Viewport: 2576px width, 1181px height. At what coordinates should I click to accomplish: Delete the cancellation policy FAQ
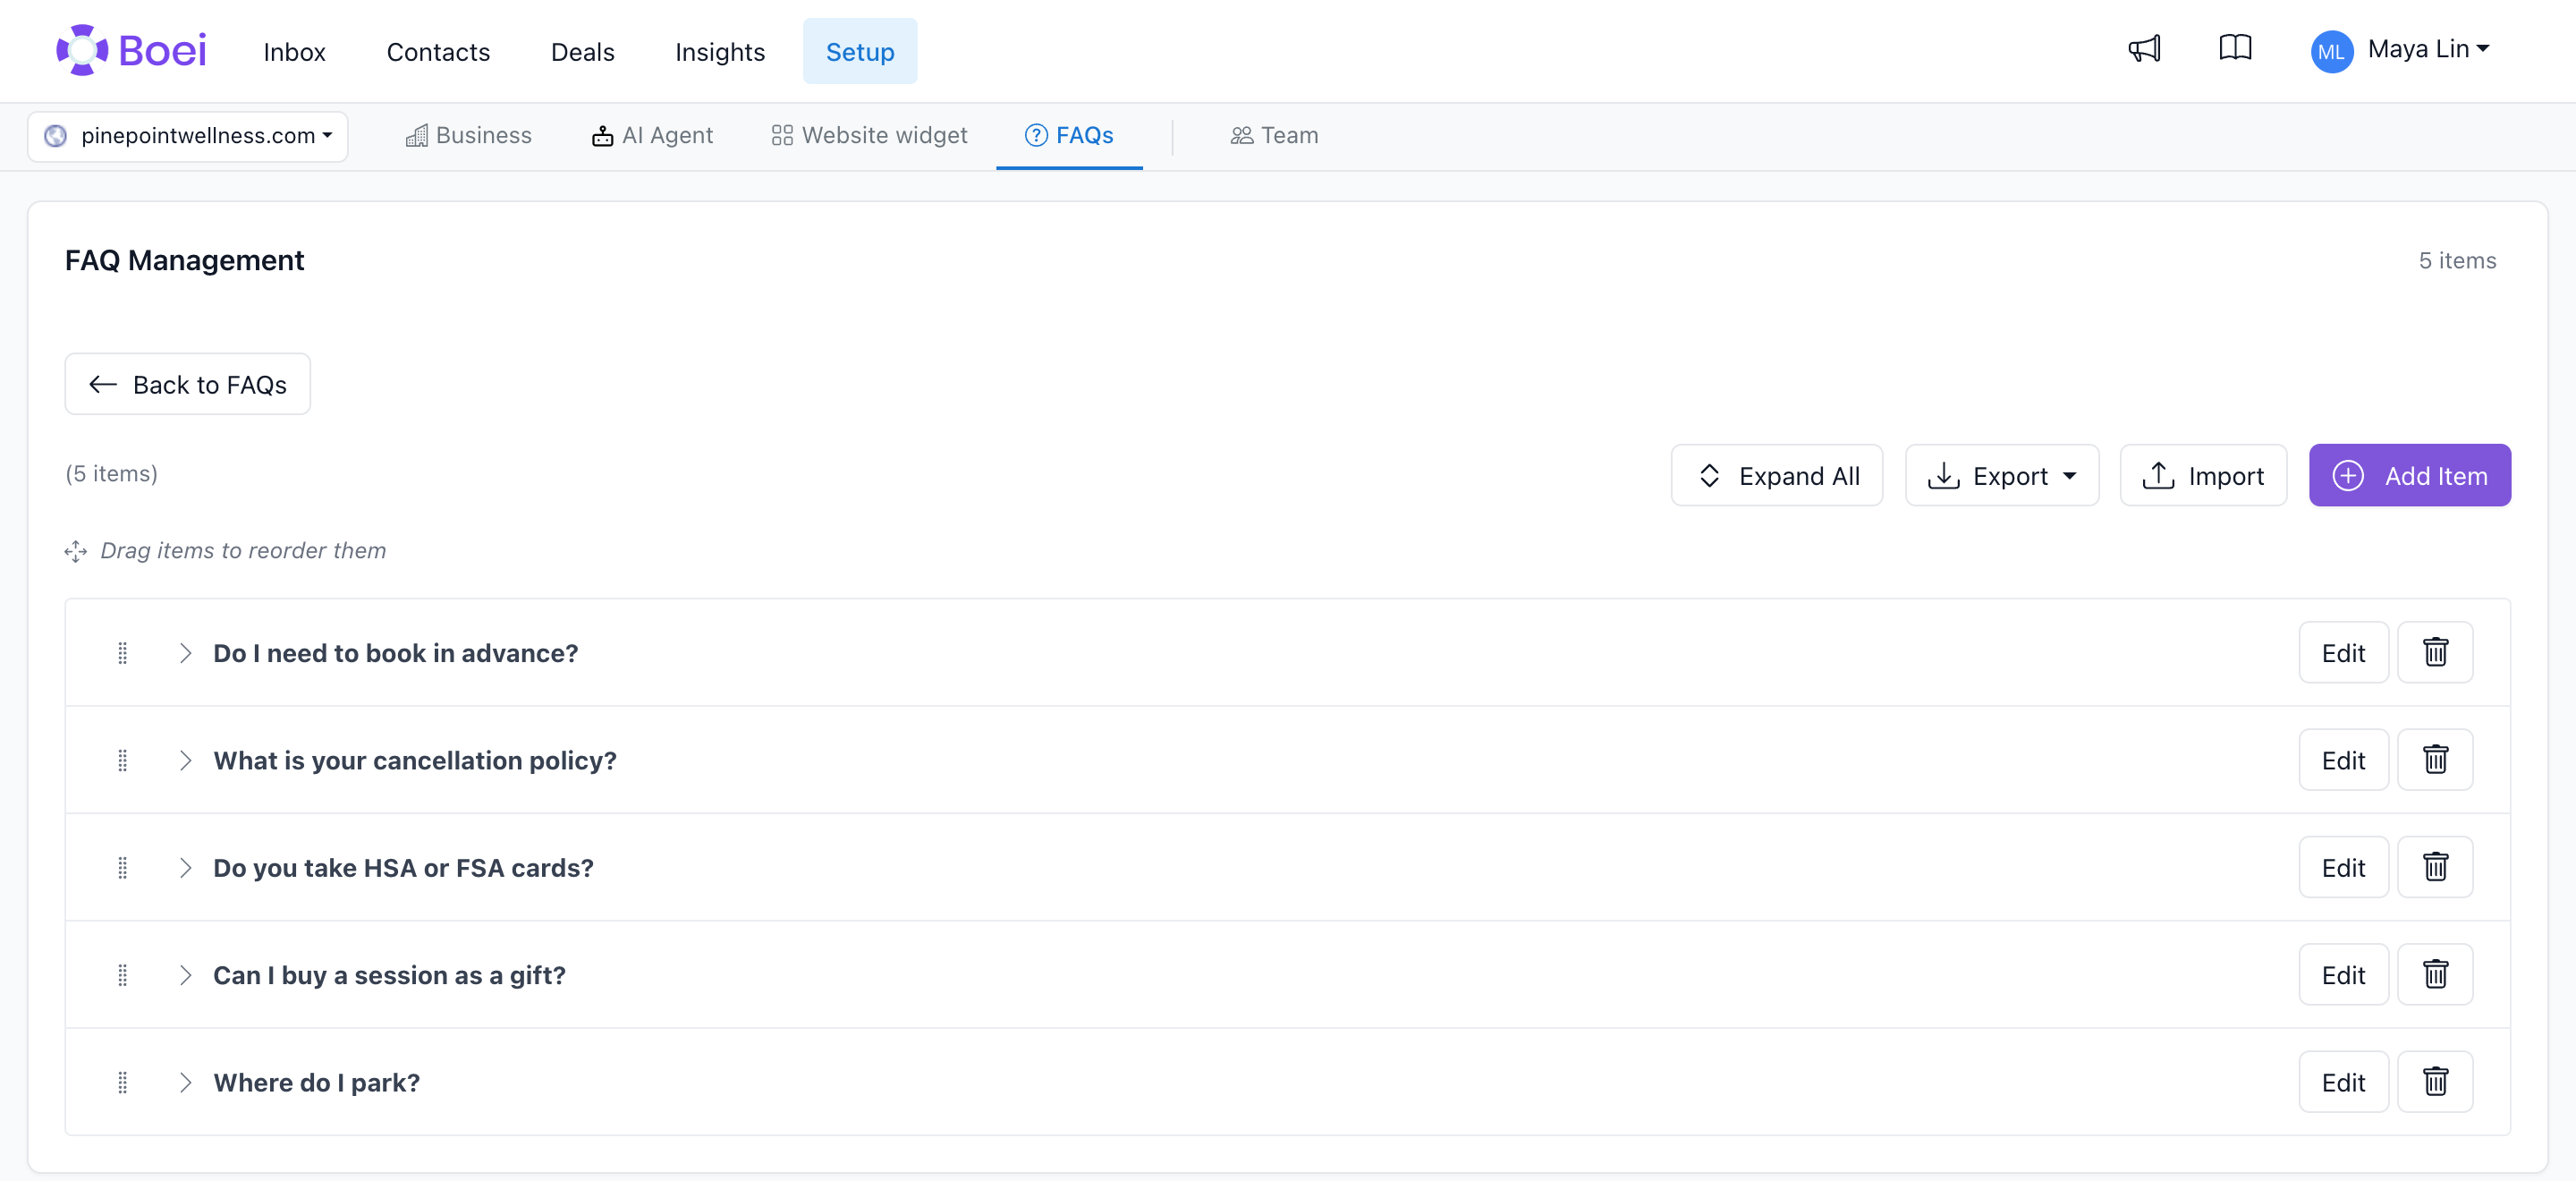2435,760
